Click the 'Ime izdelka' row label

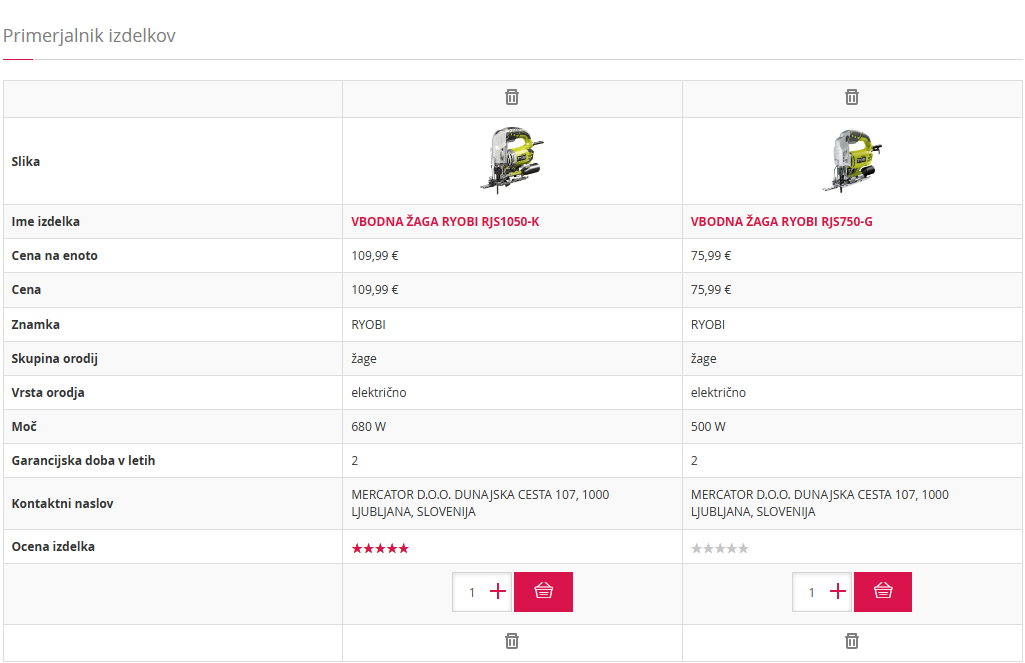(x=45, y=222)
